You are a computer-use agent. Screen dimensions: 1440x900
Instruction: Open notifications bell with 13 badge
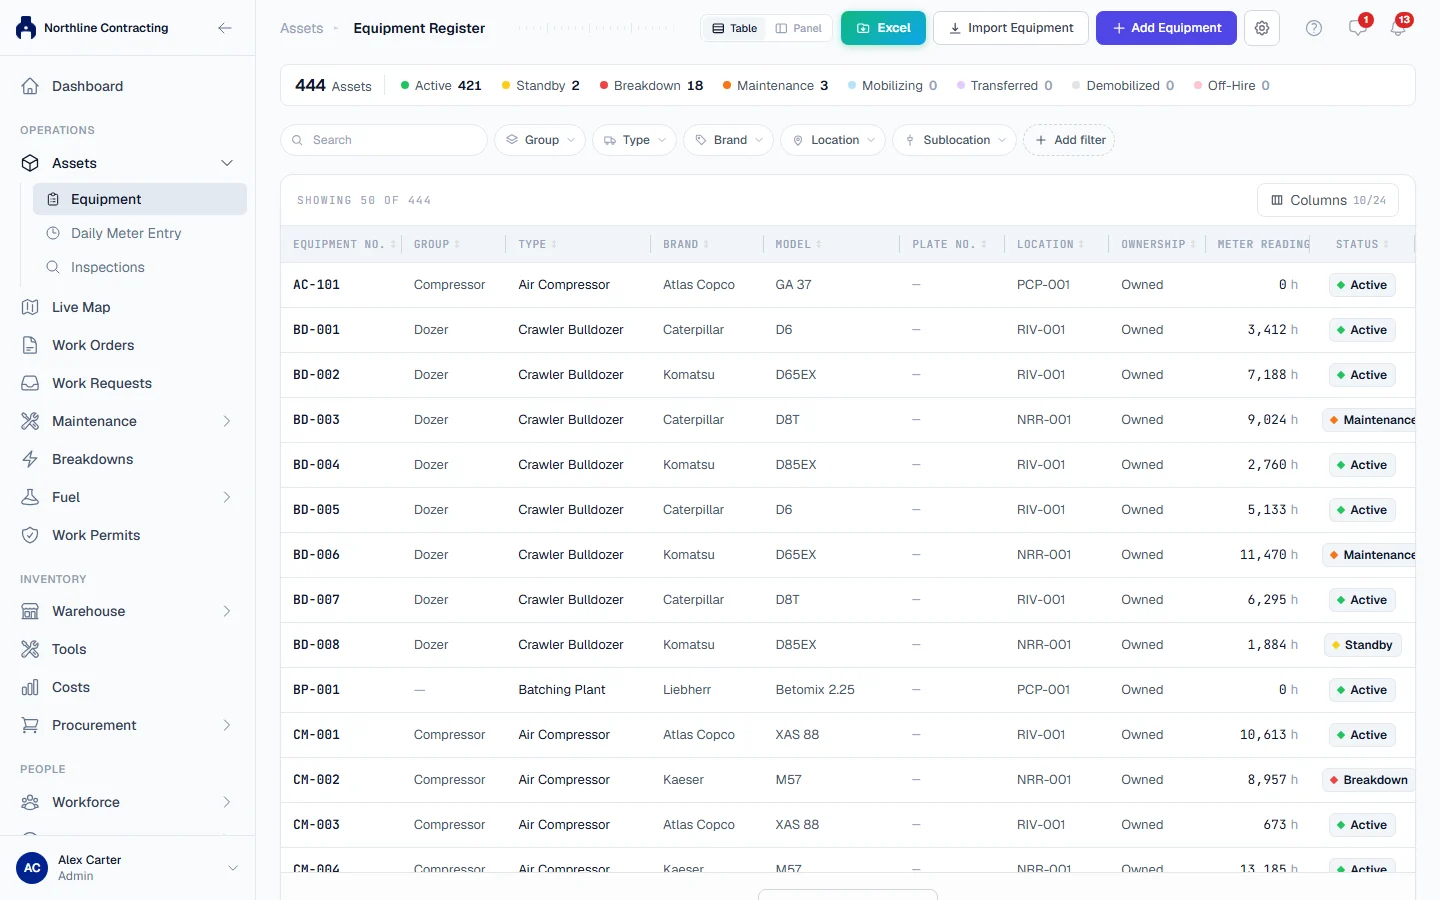[x=1398, y=28]
